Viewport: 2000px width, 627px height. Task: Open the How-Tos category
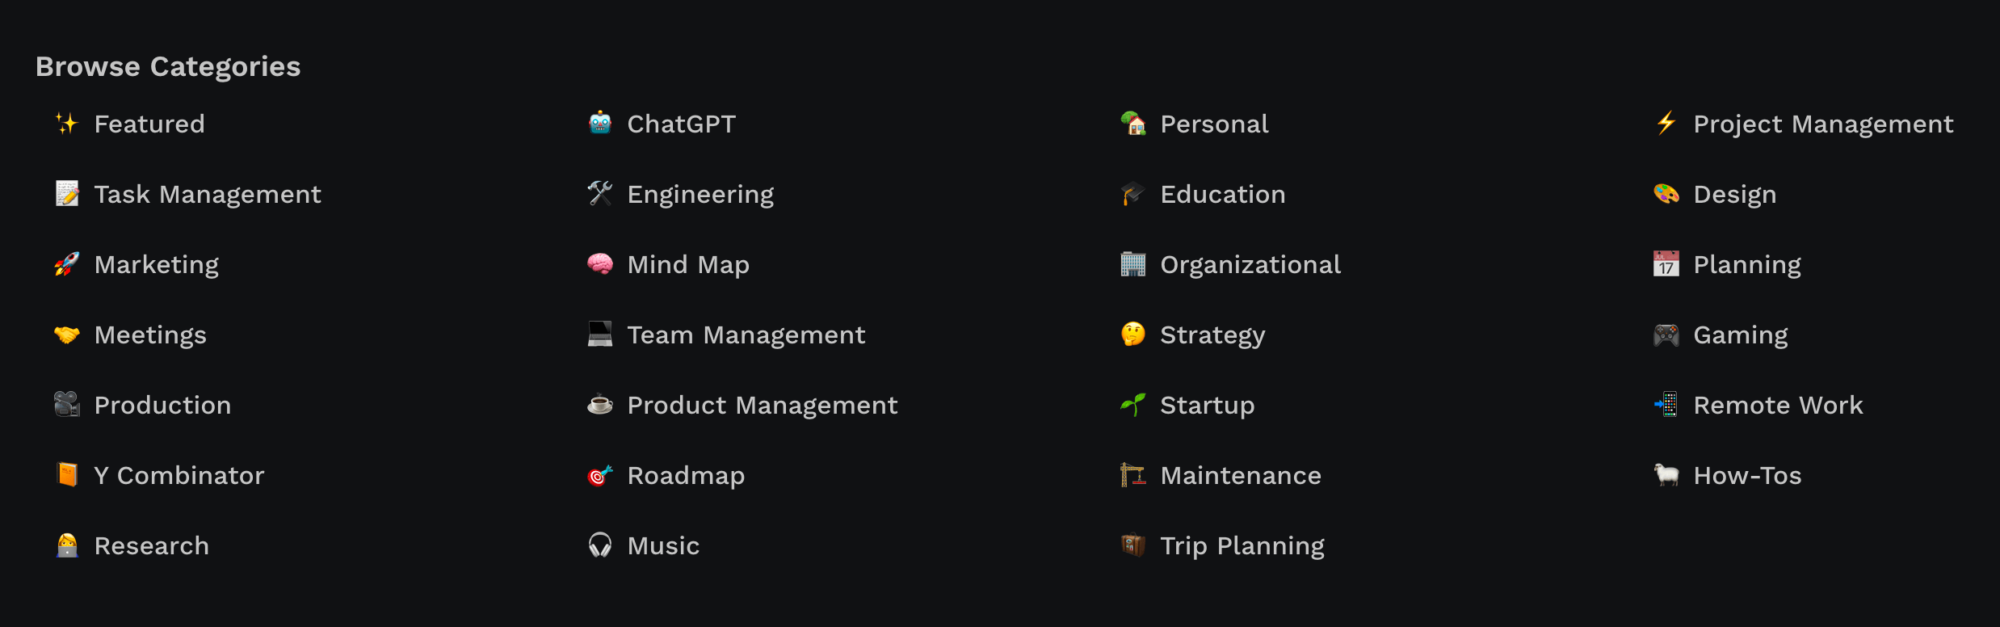click(1747, 475)
